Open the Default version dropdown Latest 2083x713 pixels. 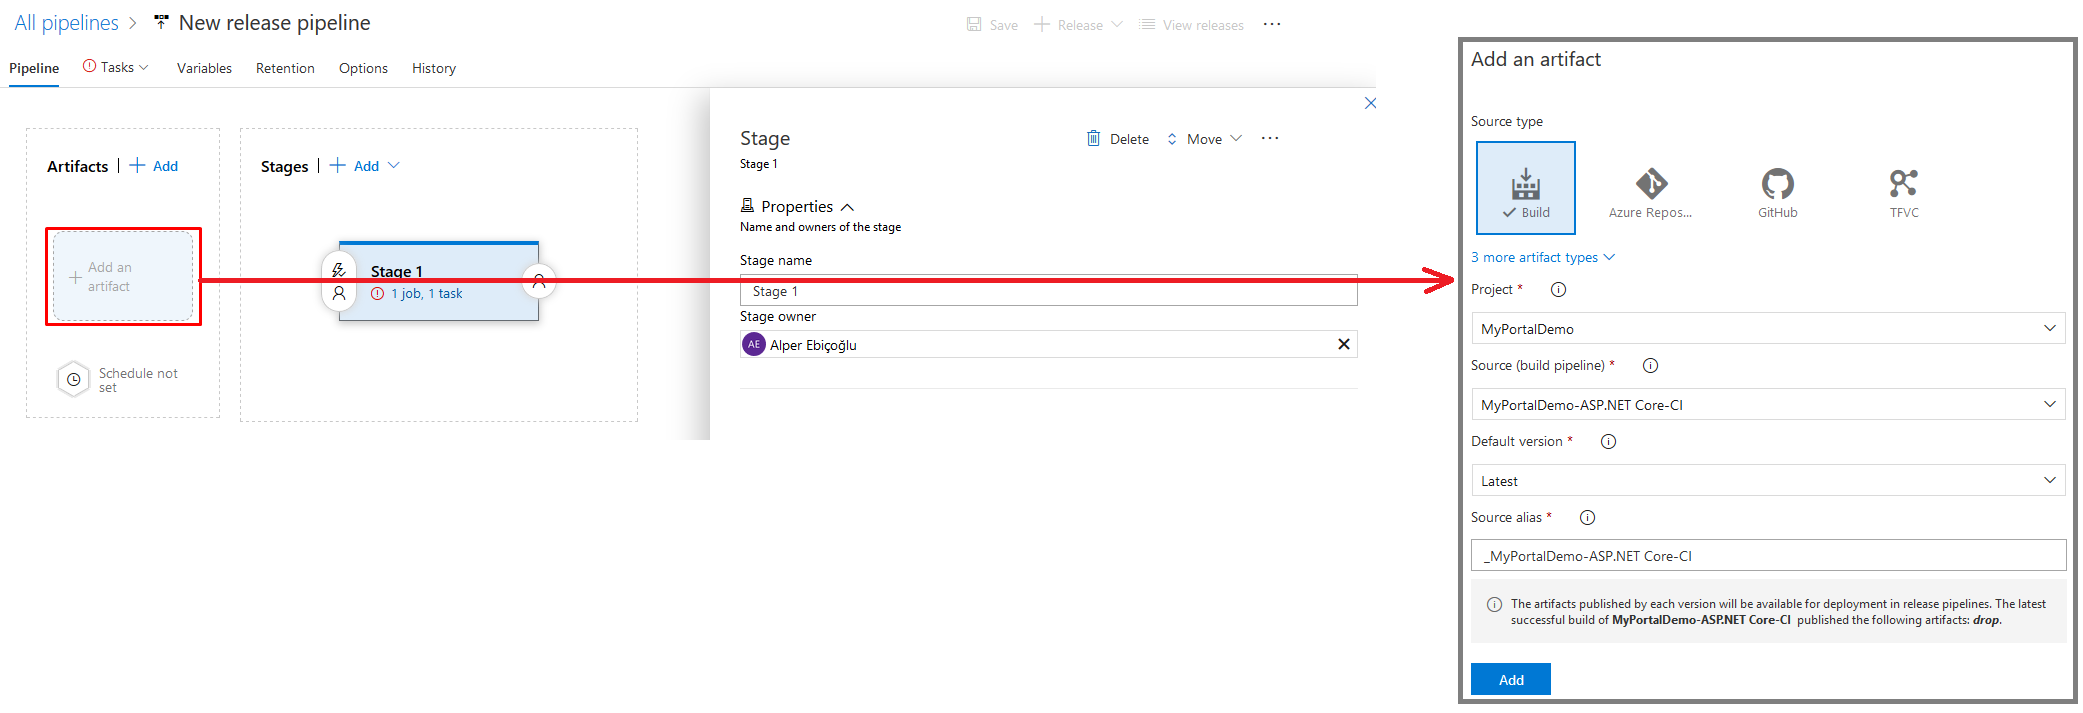coord(1768,480)
